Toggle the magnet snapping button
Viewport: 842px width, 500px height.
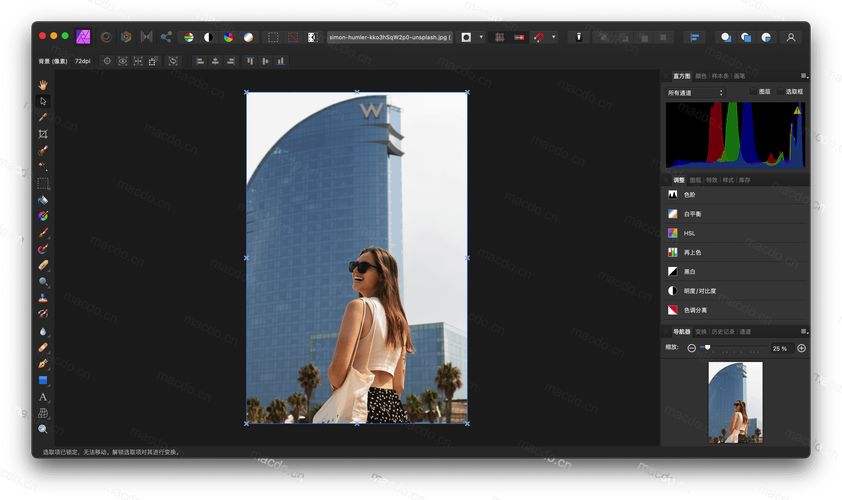[538, 37]
